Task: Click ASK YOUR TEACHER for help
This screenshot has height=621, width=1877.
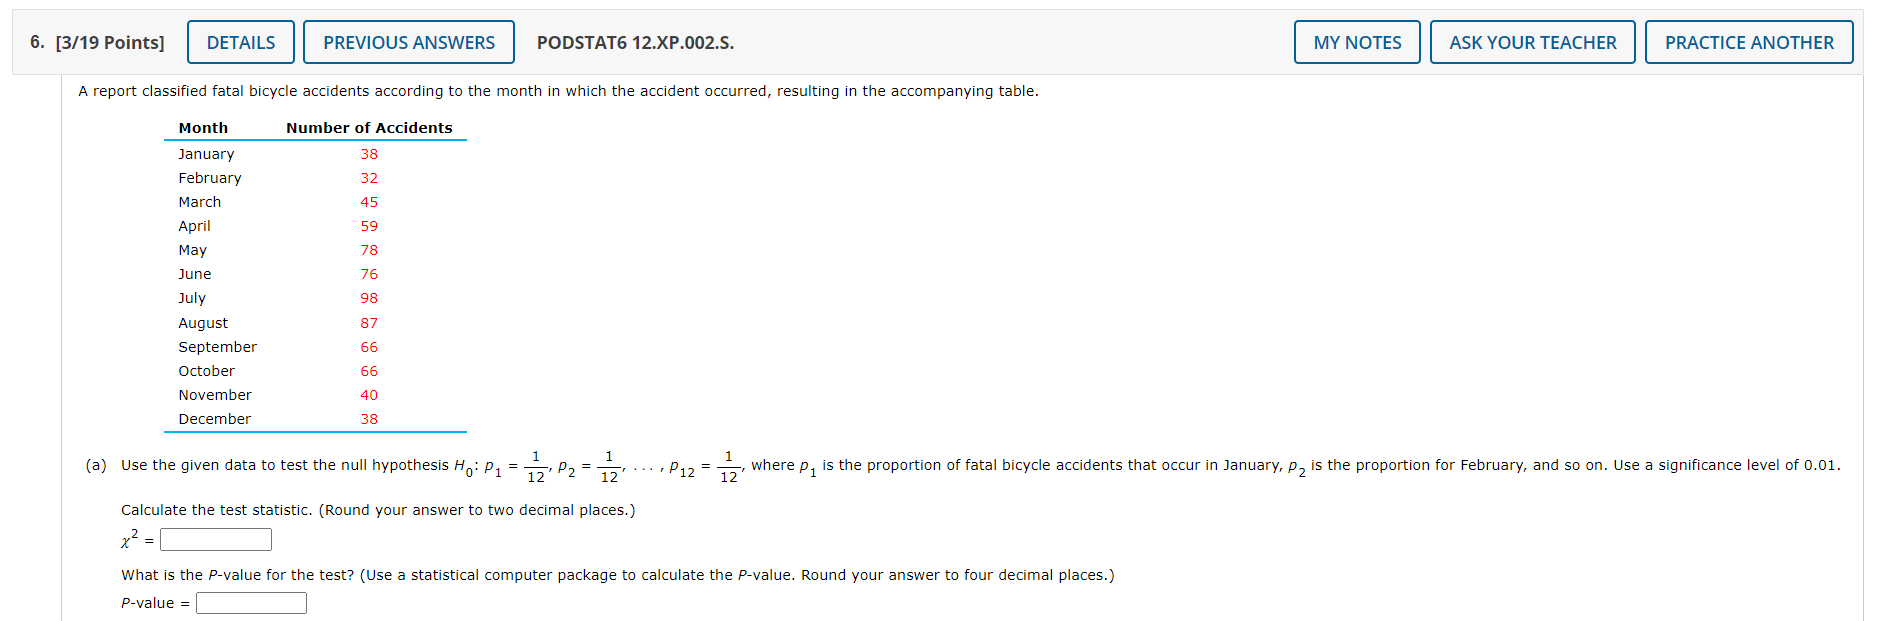Action: pyautogui.click(x=1532, y=42)
